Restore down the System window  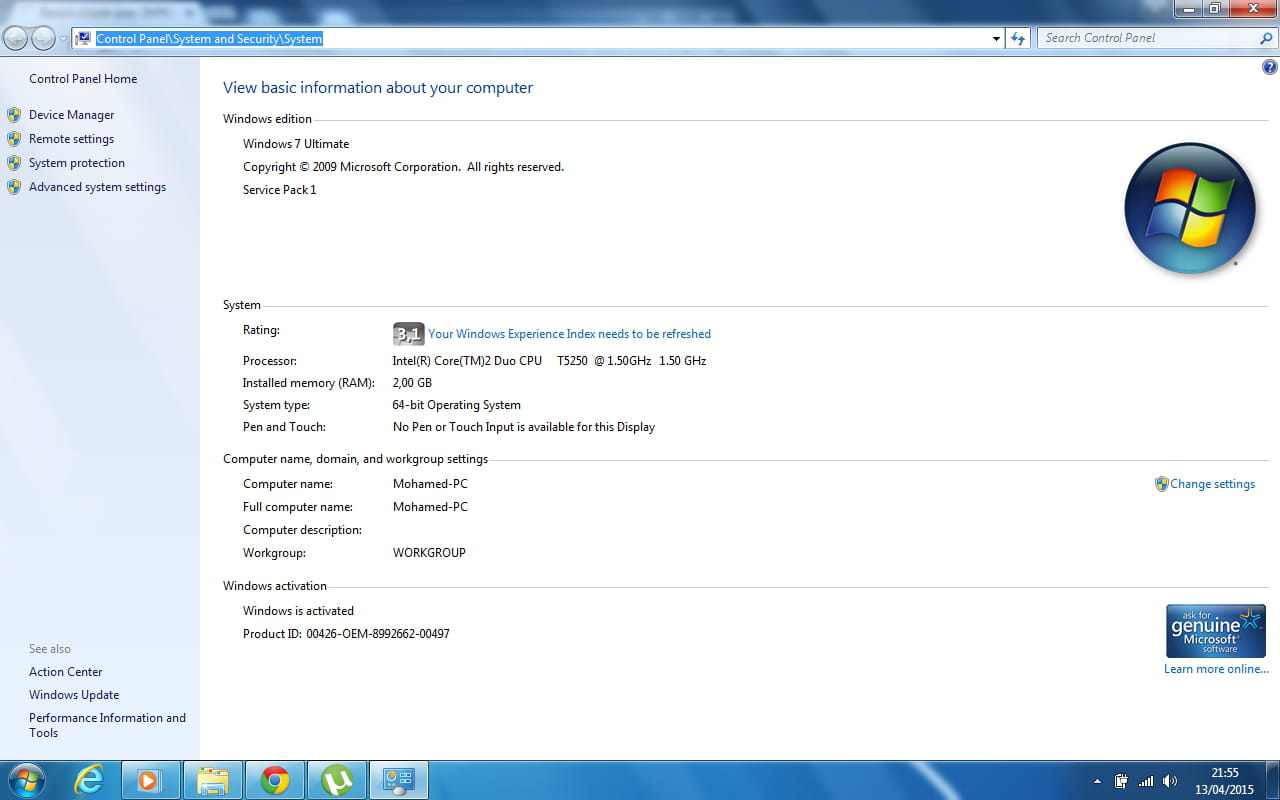pos(1214,9)
